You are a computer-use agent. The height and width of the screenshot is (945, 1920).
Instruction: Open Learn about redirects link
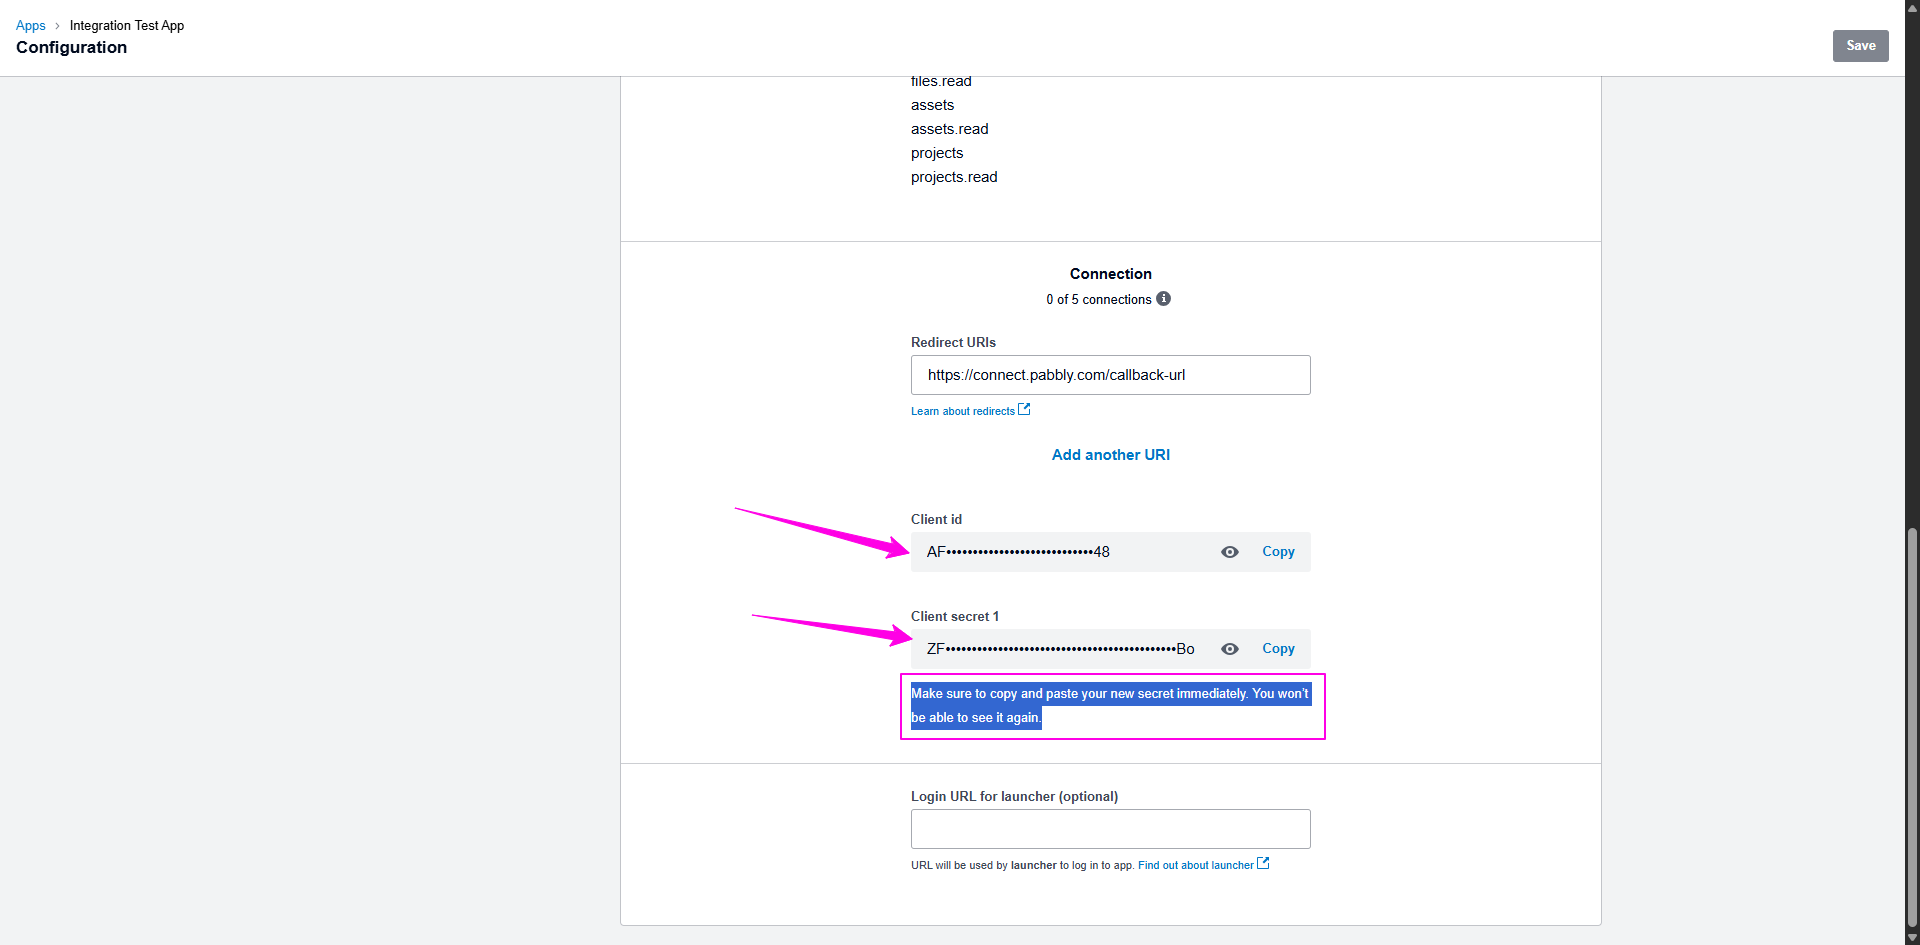(x=963, y=411)
